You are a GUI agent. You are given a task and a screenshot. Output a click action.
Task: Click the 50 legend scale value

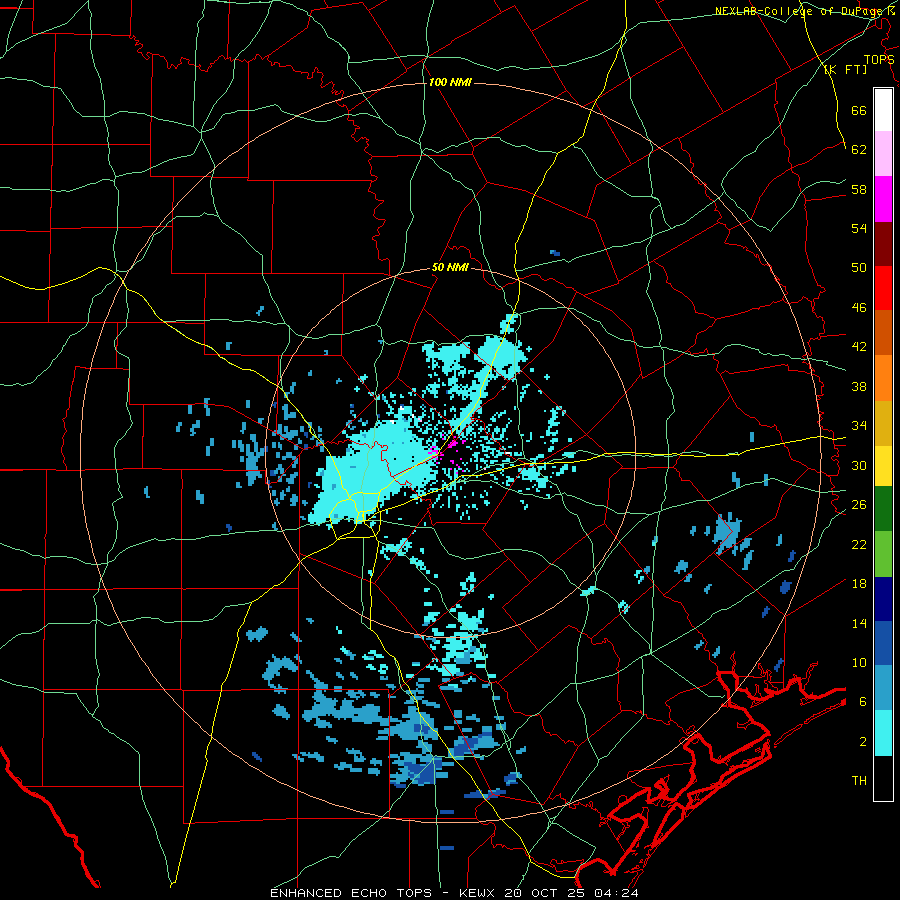pyautogui.click(x=859, y=268)
